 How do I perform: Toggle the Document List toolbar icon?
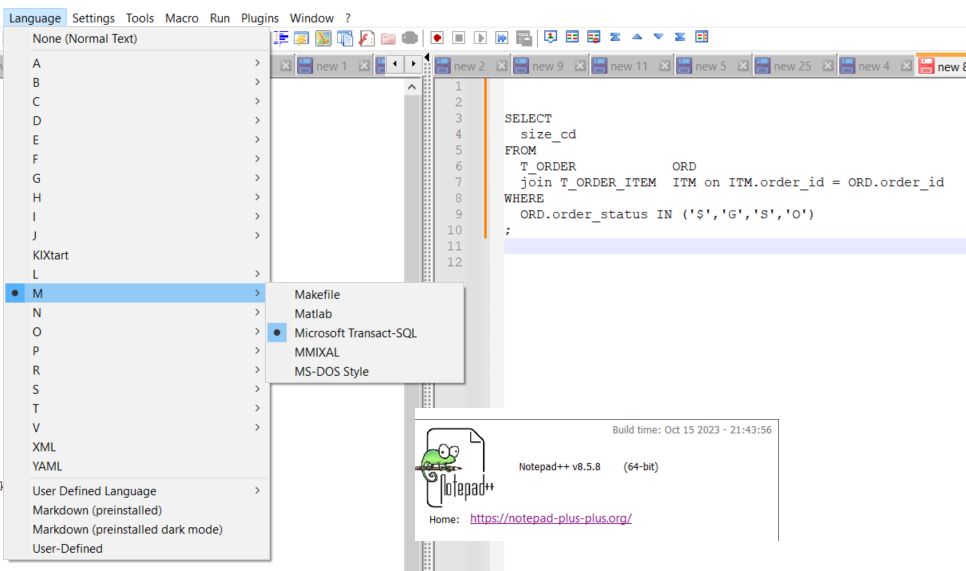click(344, 38)
